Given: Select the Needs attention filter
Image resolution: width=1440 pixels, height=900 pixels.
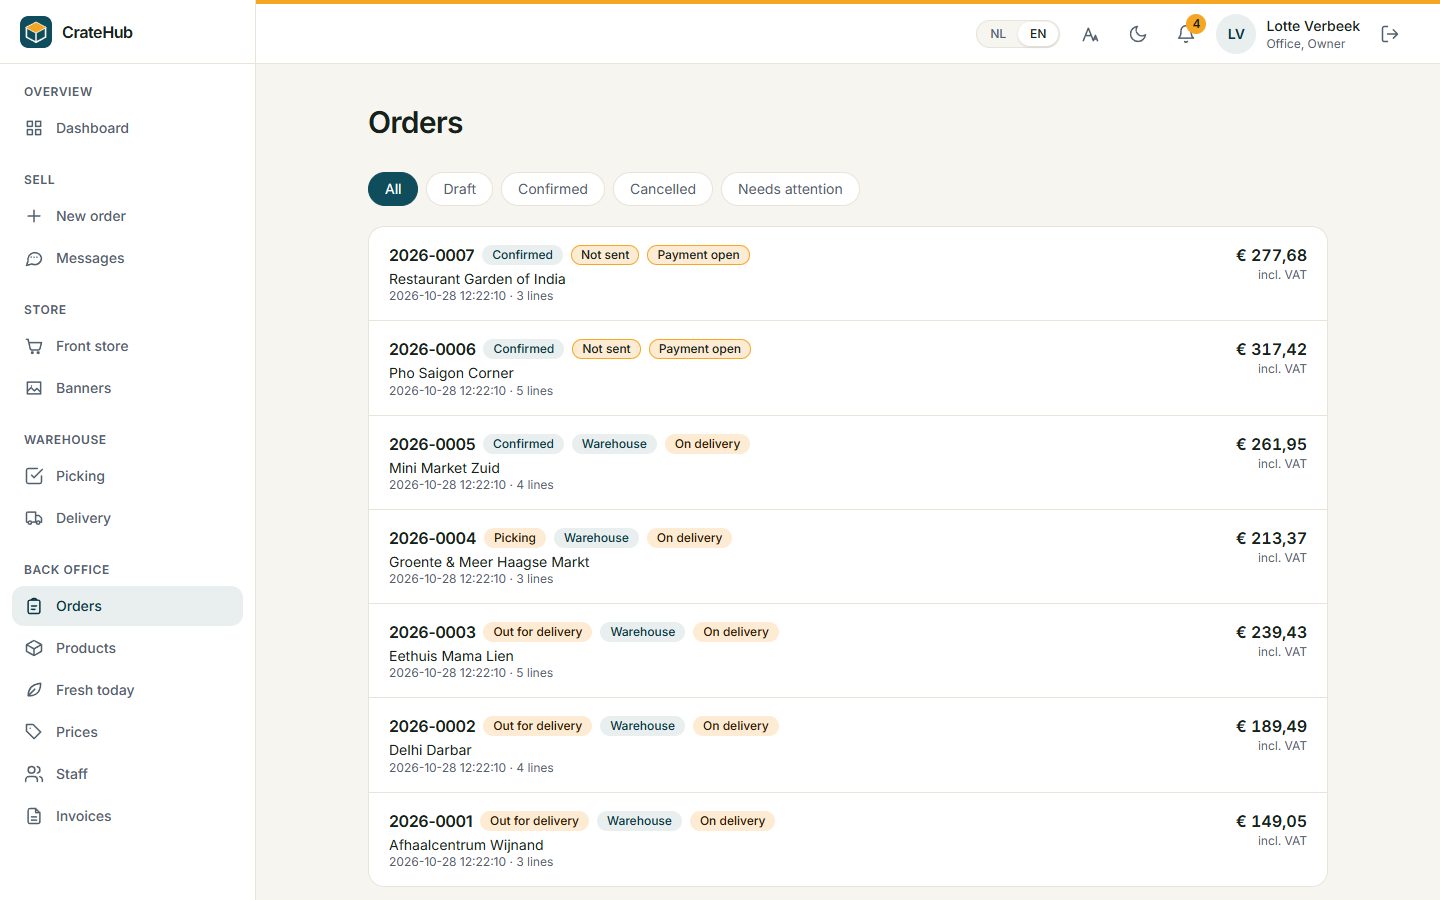Looking at the screenshot, I should pyautogui.click(x=790, y=189).
